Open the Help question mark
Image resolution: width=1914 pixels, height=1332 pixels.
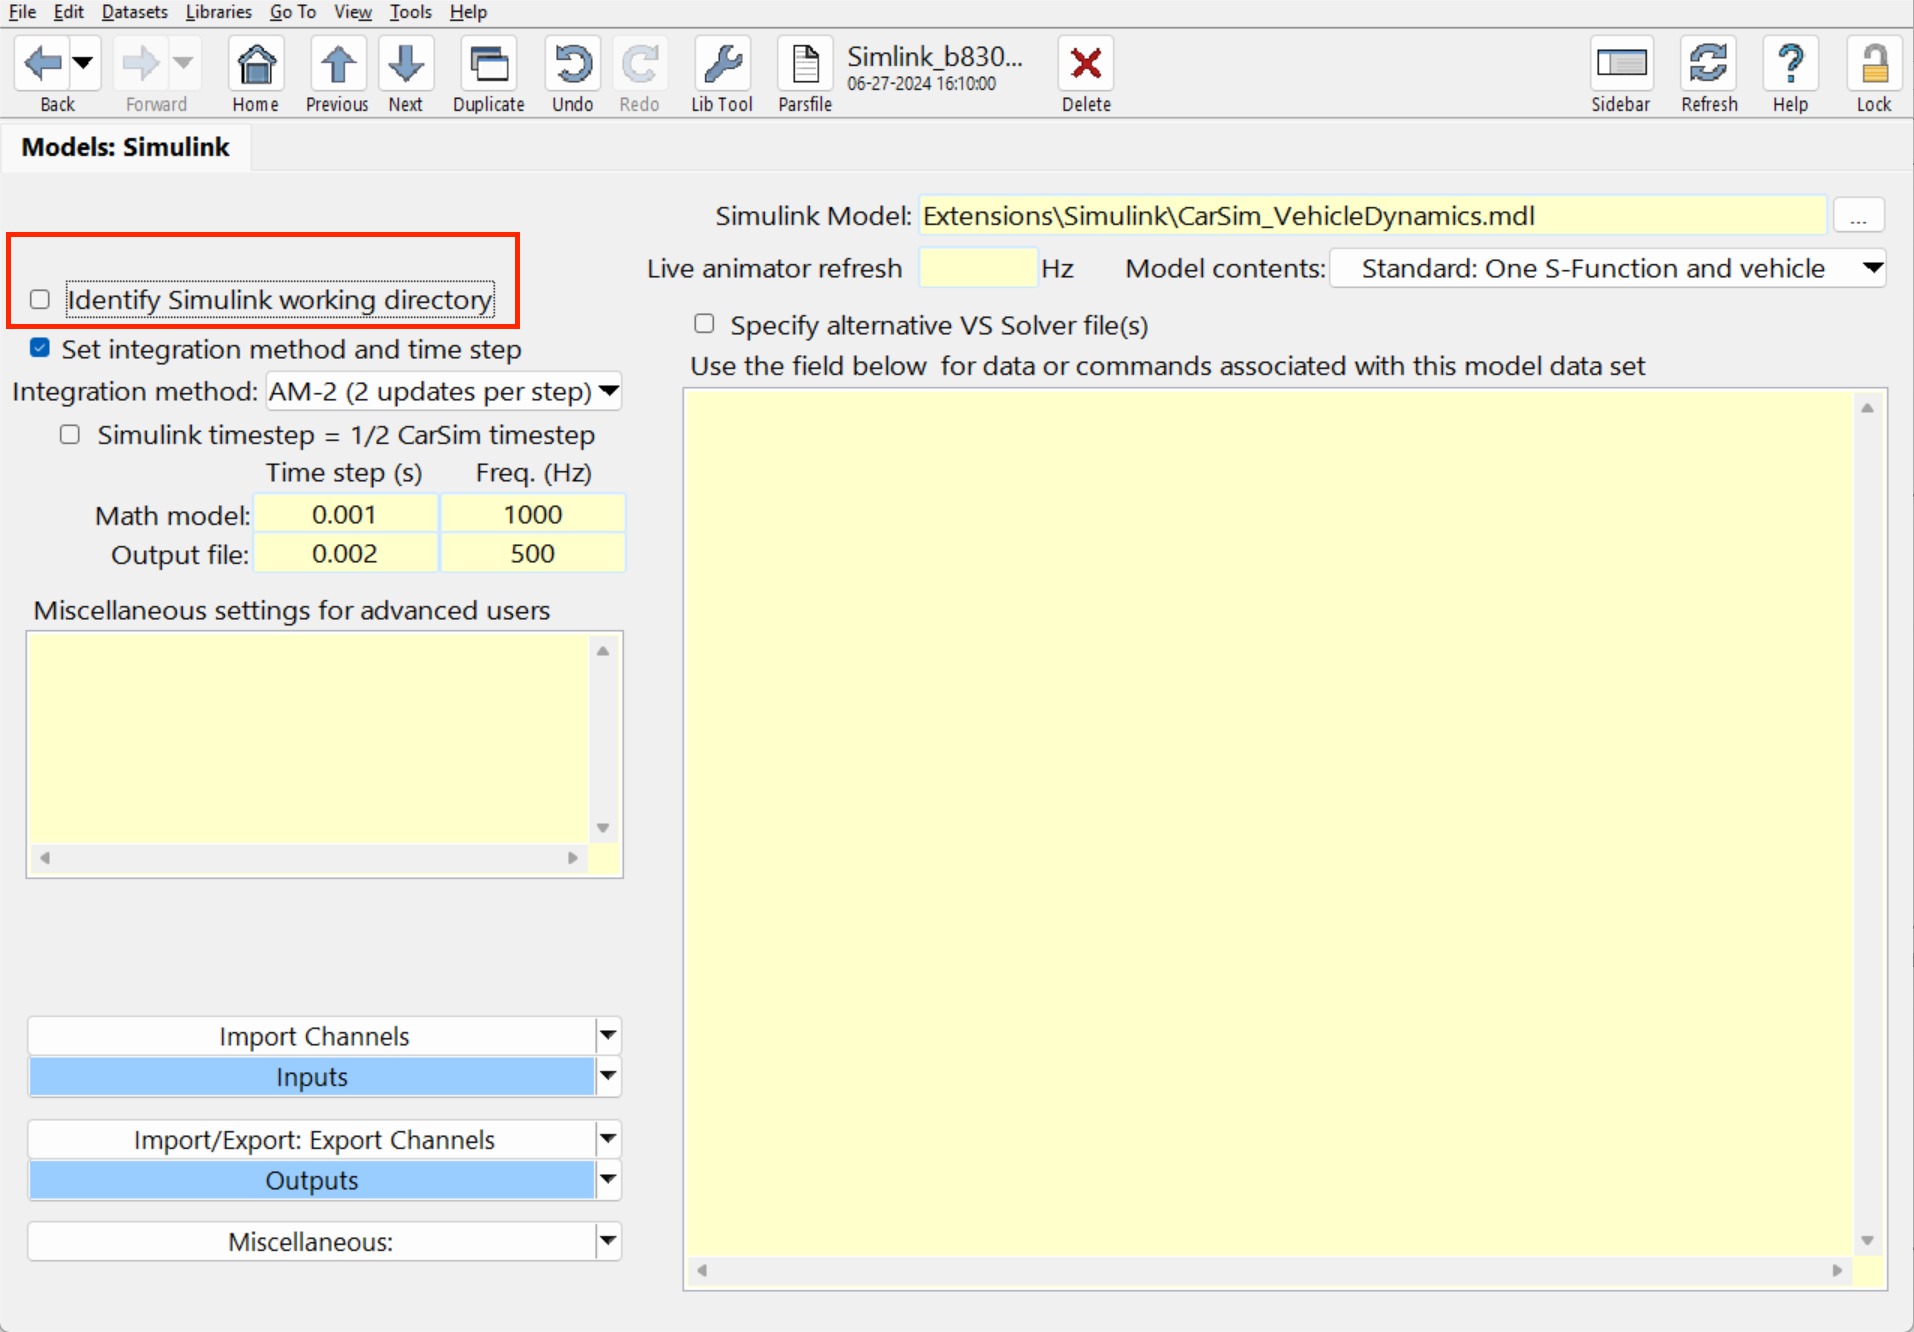coord(1791,64)
